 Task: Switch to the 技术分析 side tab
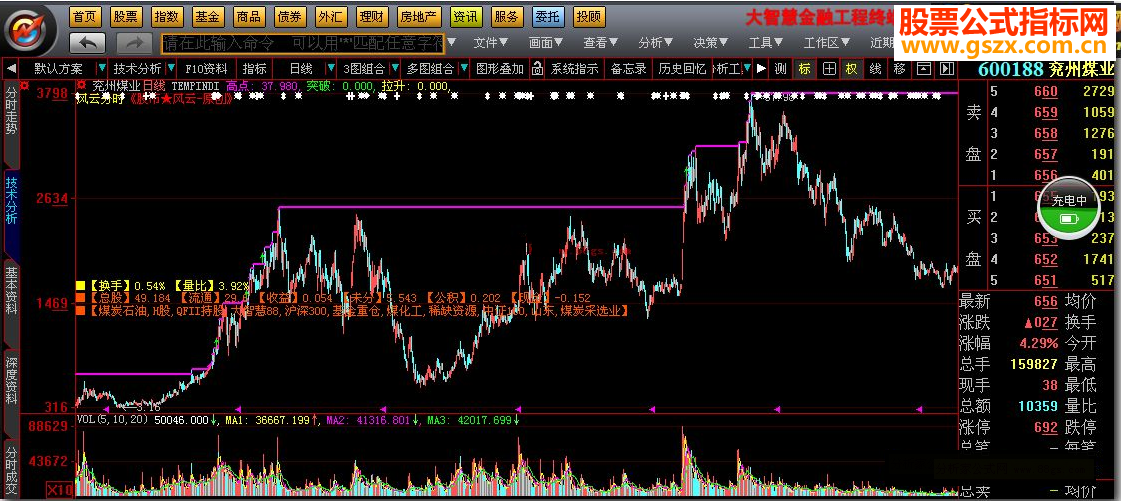[11, 209]
